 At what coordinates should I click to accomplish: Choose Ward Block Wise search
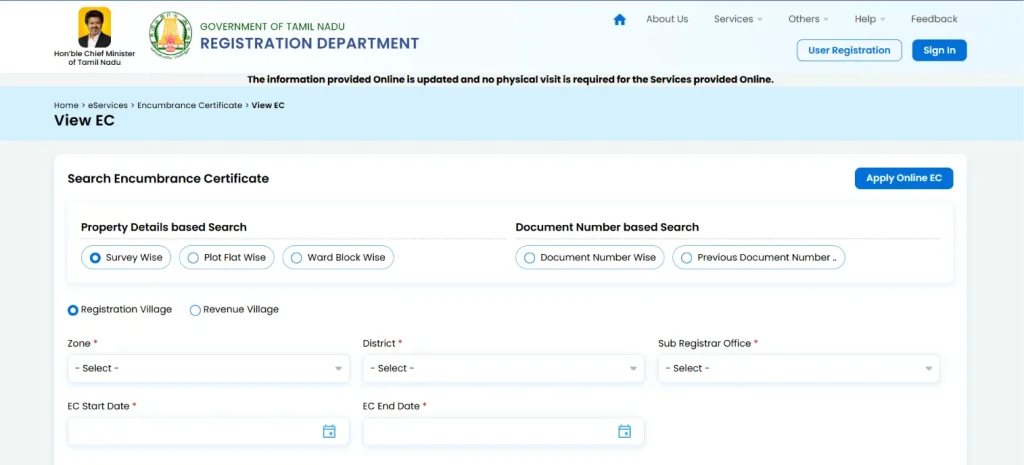tap(338, 257)
